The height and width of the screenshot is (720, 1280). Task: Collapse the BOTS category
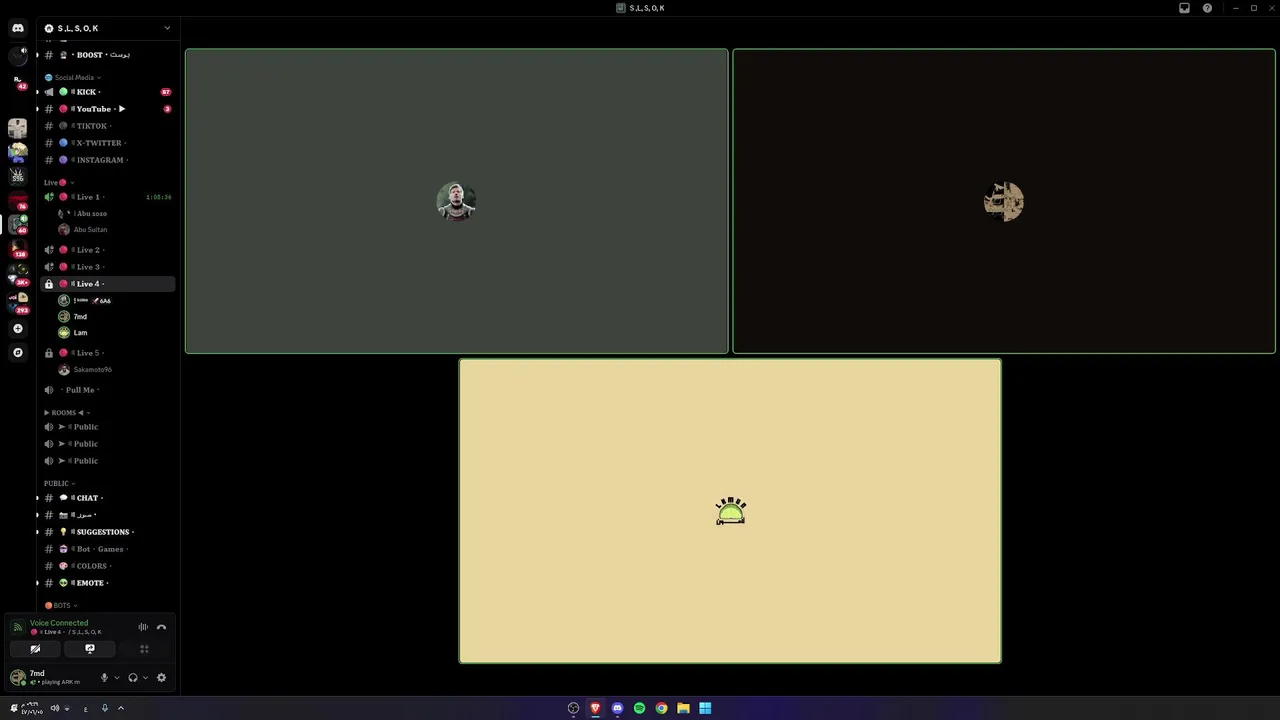61,605
